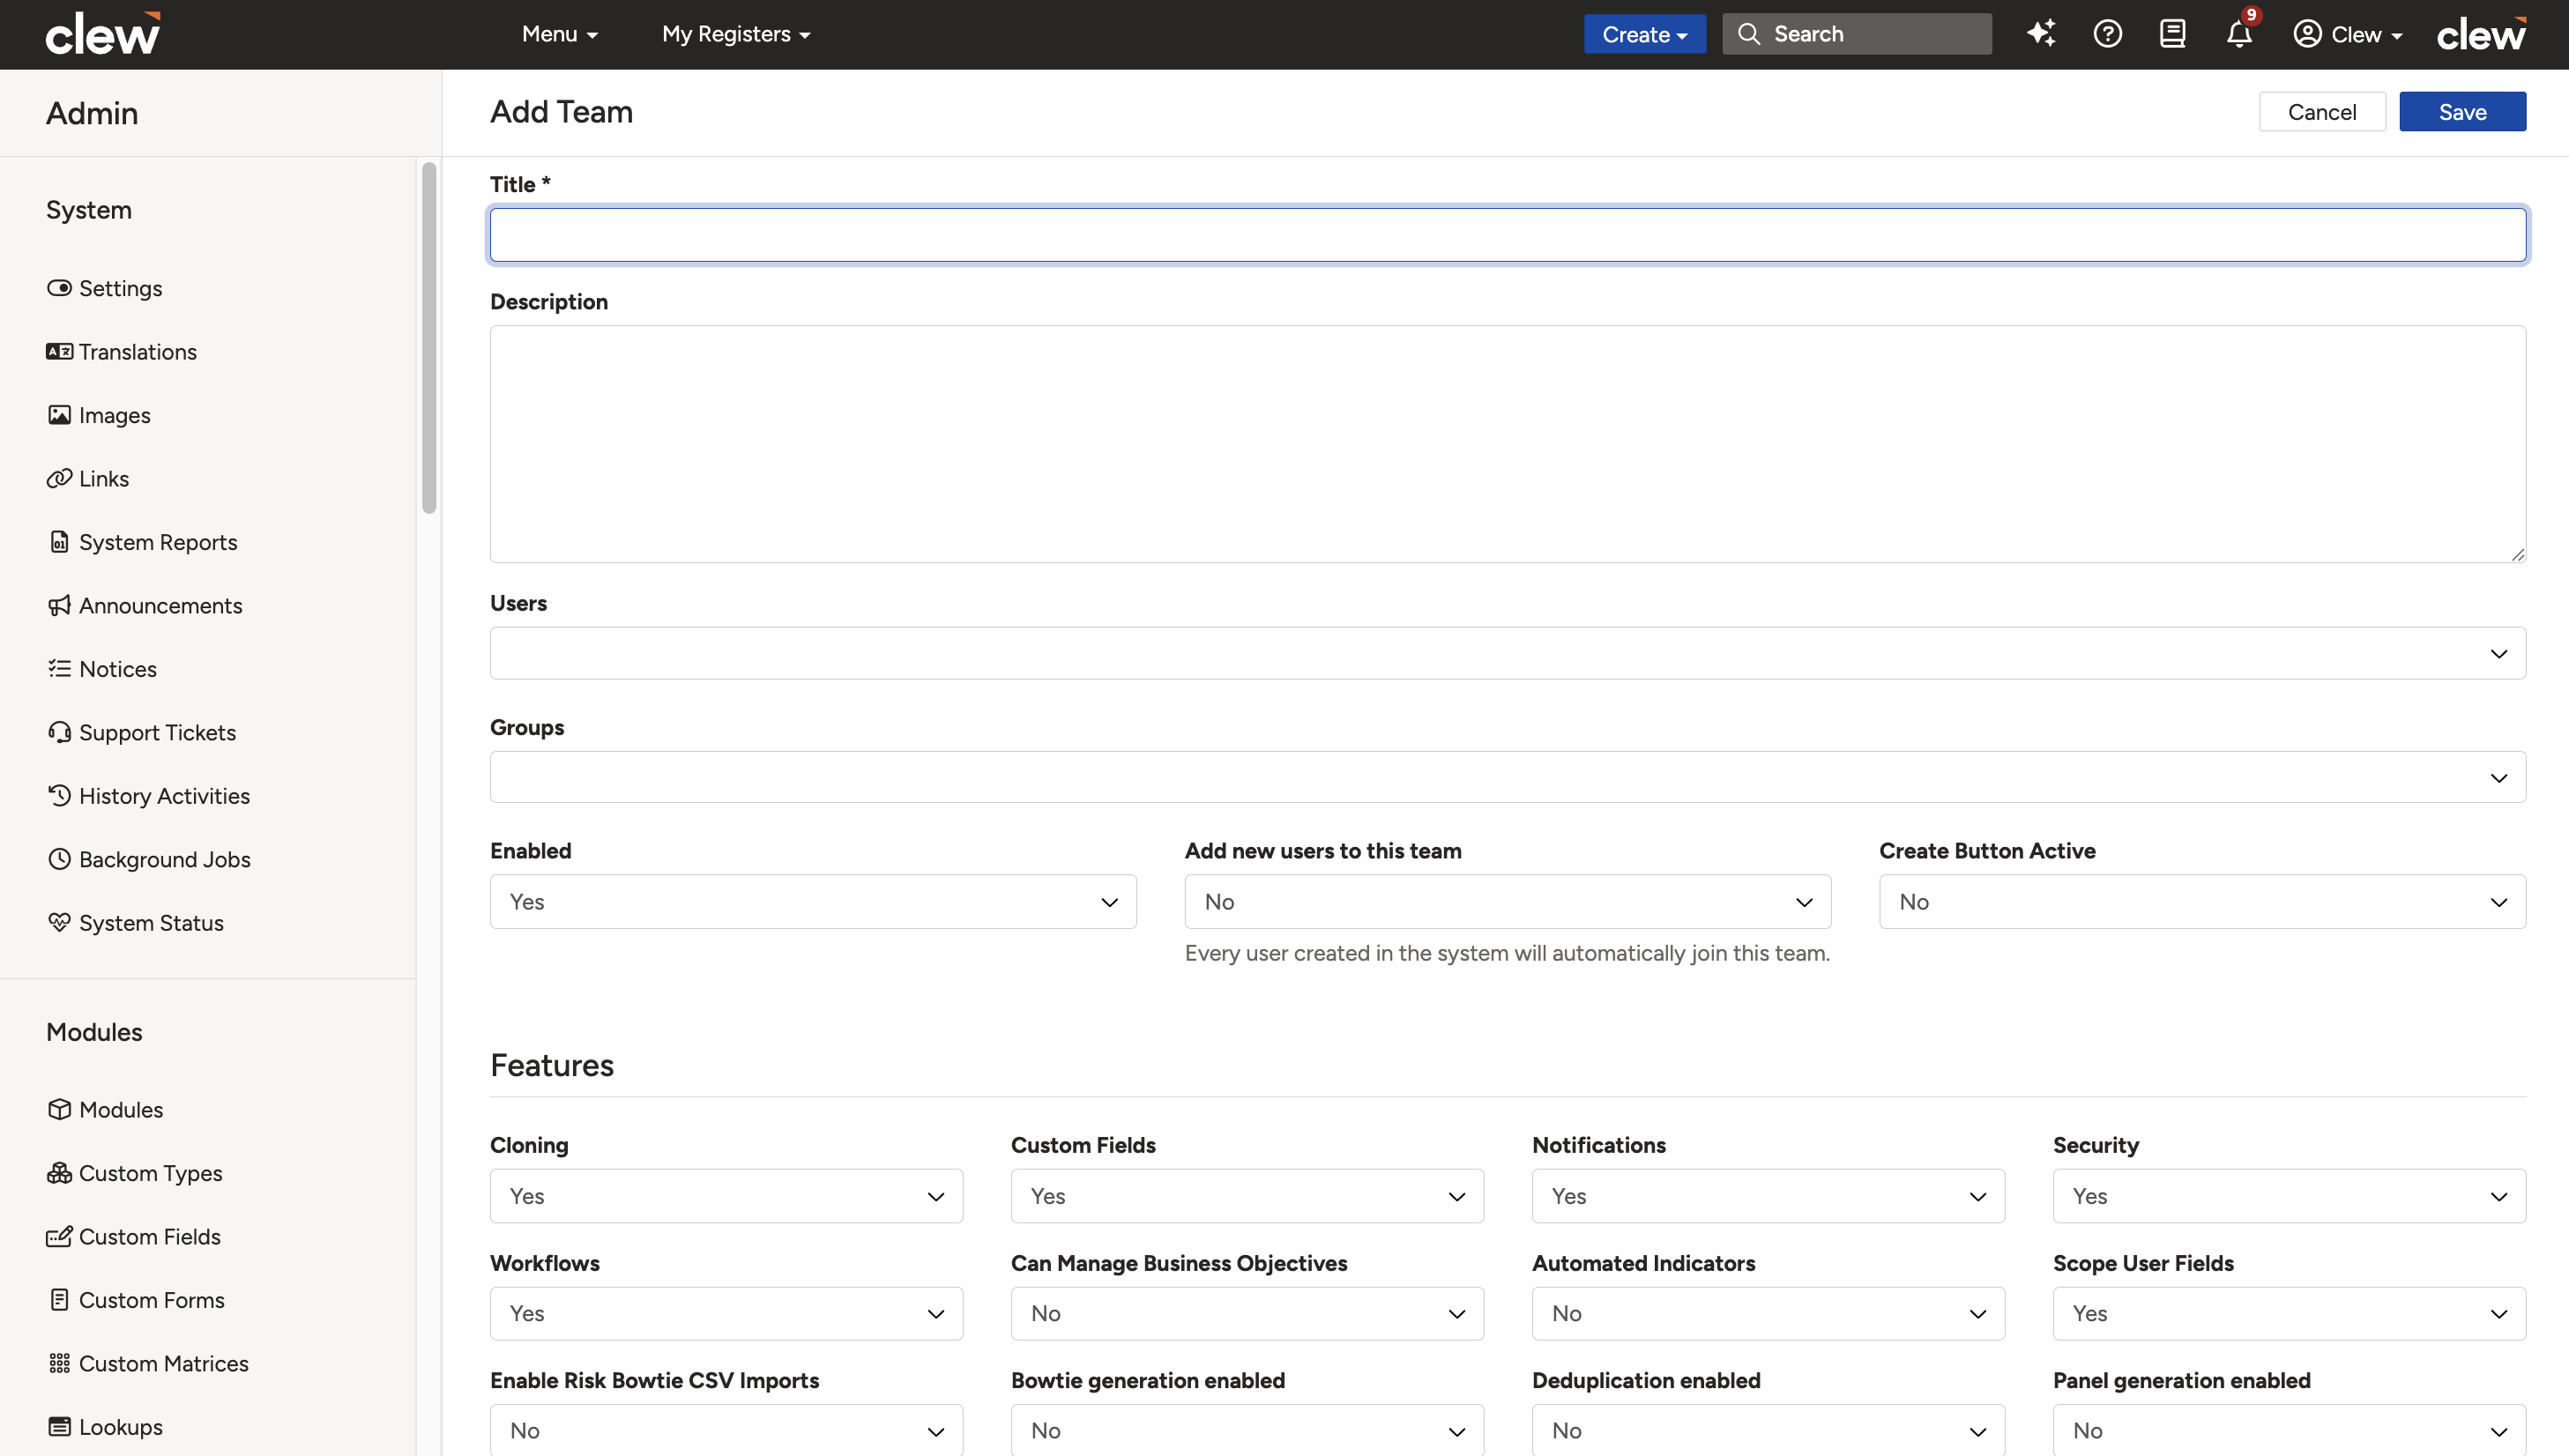Go to System Status in Admin sidebar
This screenshot has width=2569, height=1456.
click(151, 923)
